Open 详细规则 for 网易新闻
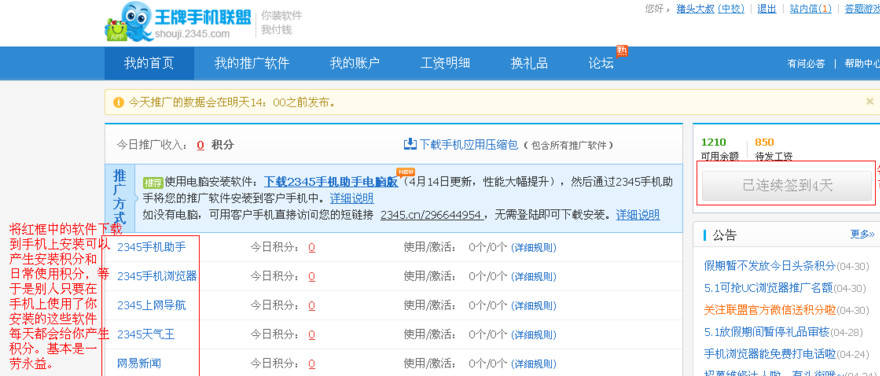The height and width of the screenshot is (376, 880). pos(533,364)
